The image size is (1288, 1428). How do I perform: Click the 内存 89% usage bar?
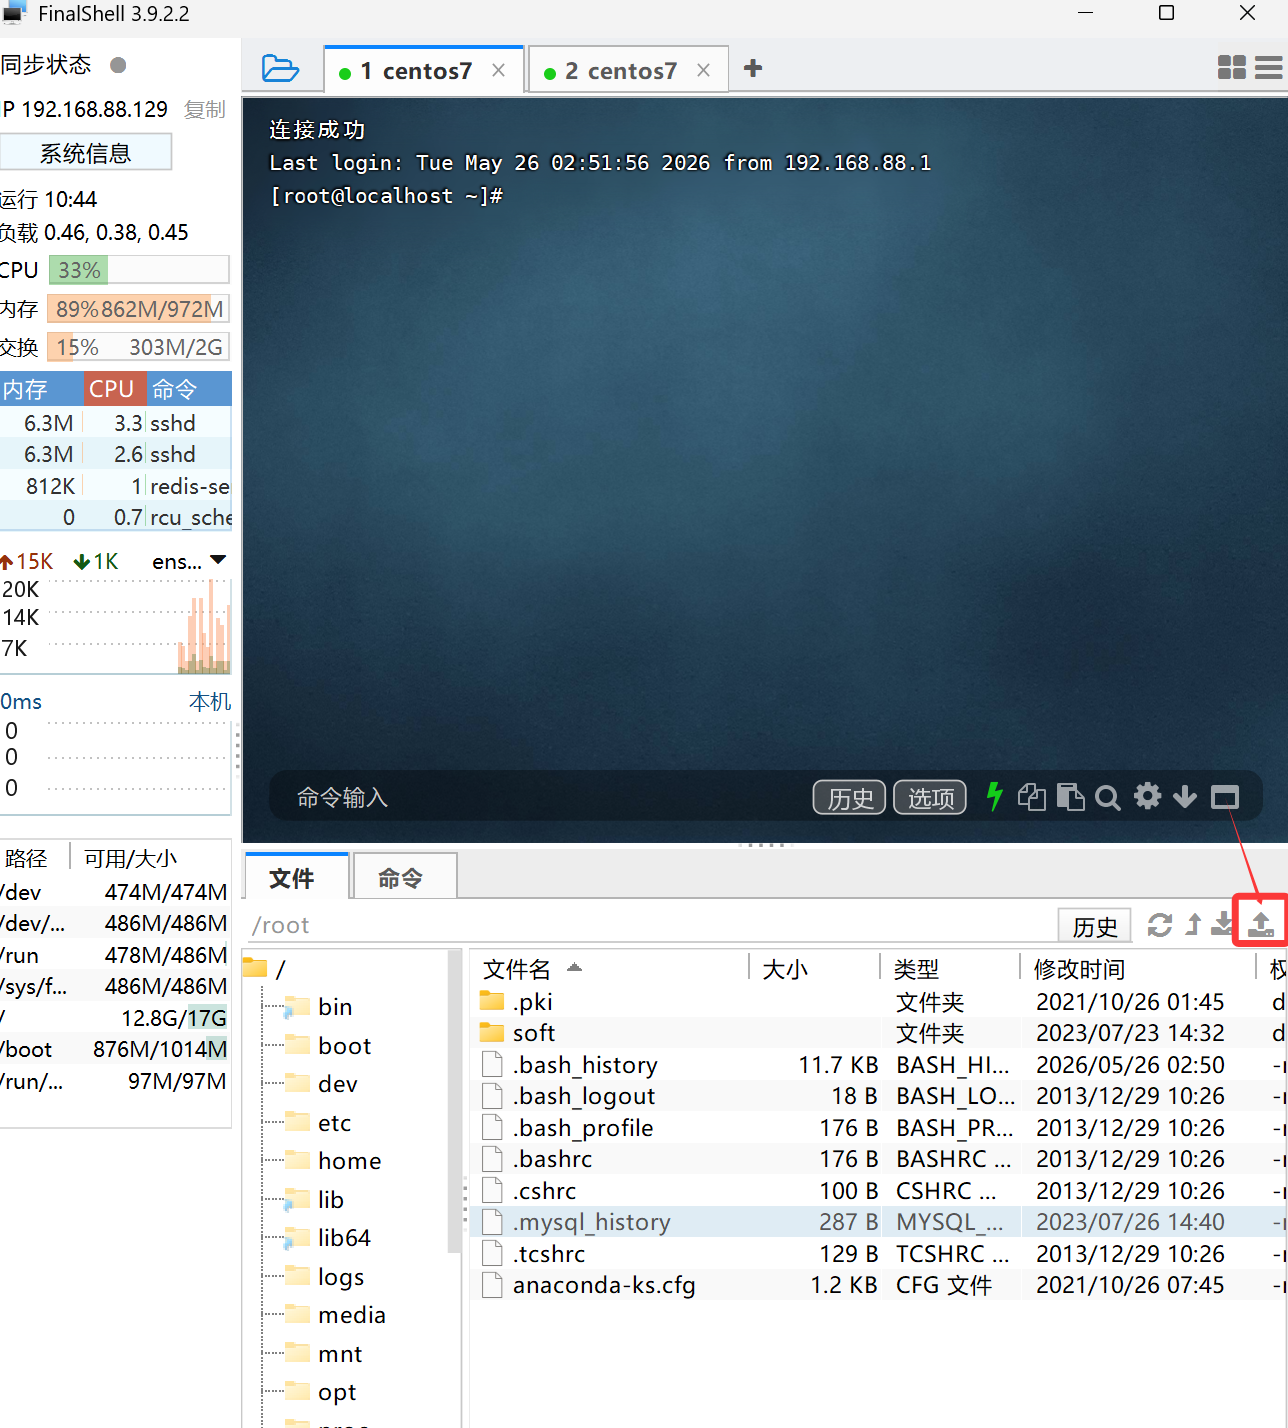coord(139,309)
